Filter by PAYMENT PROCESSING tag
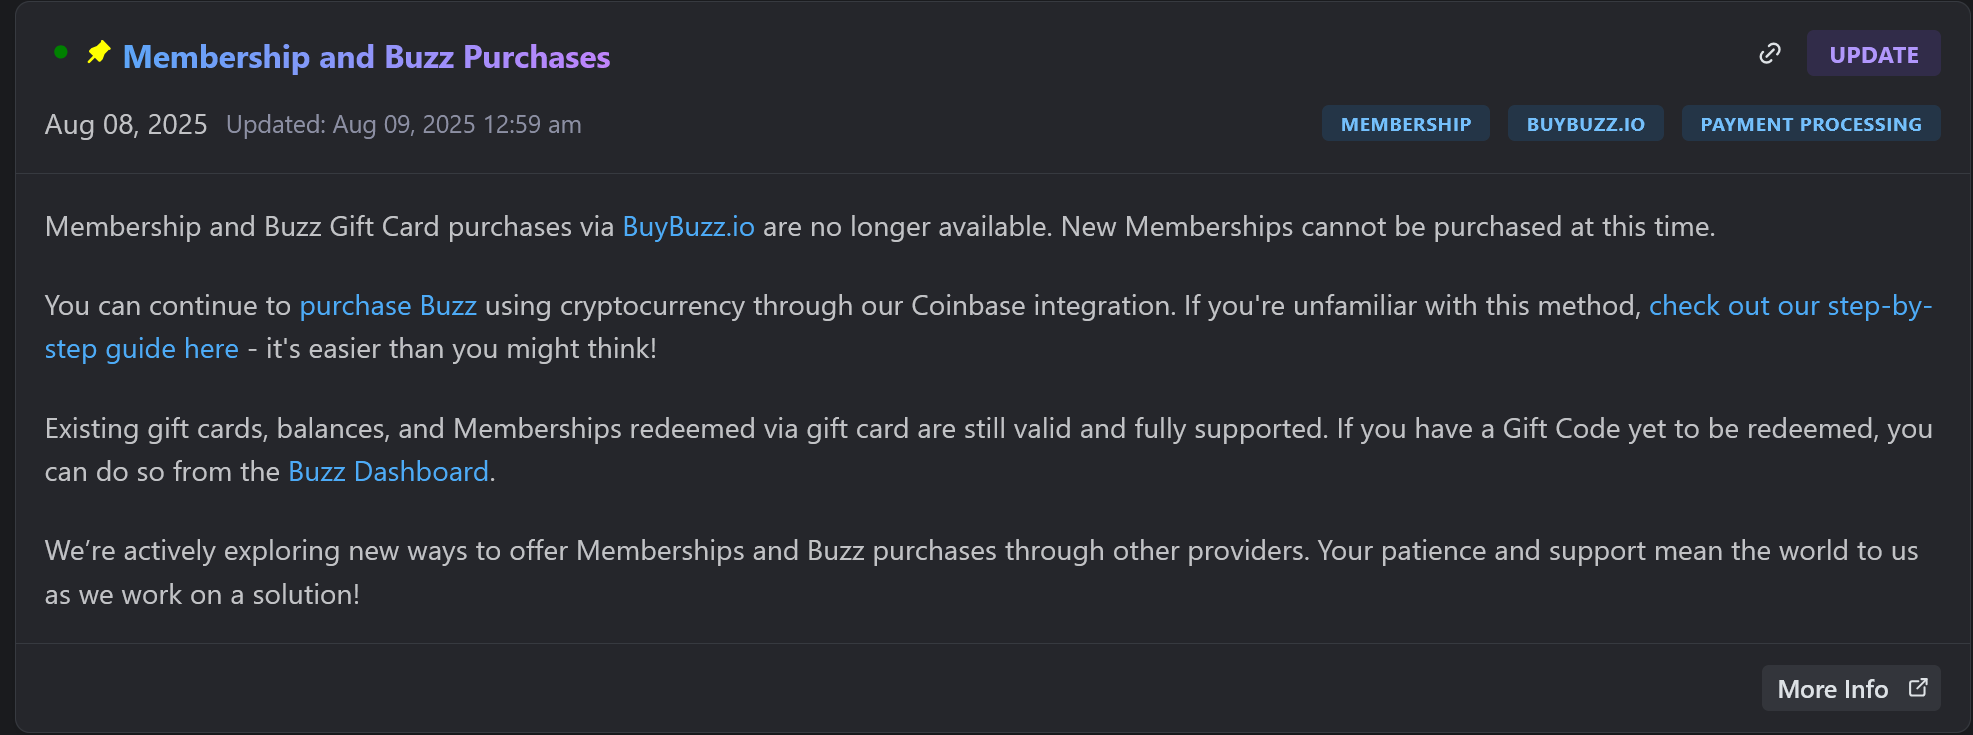 [x=1810, y=124]
